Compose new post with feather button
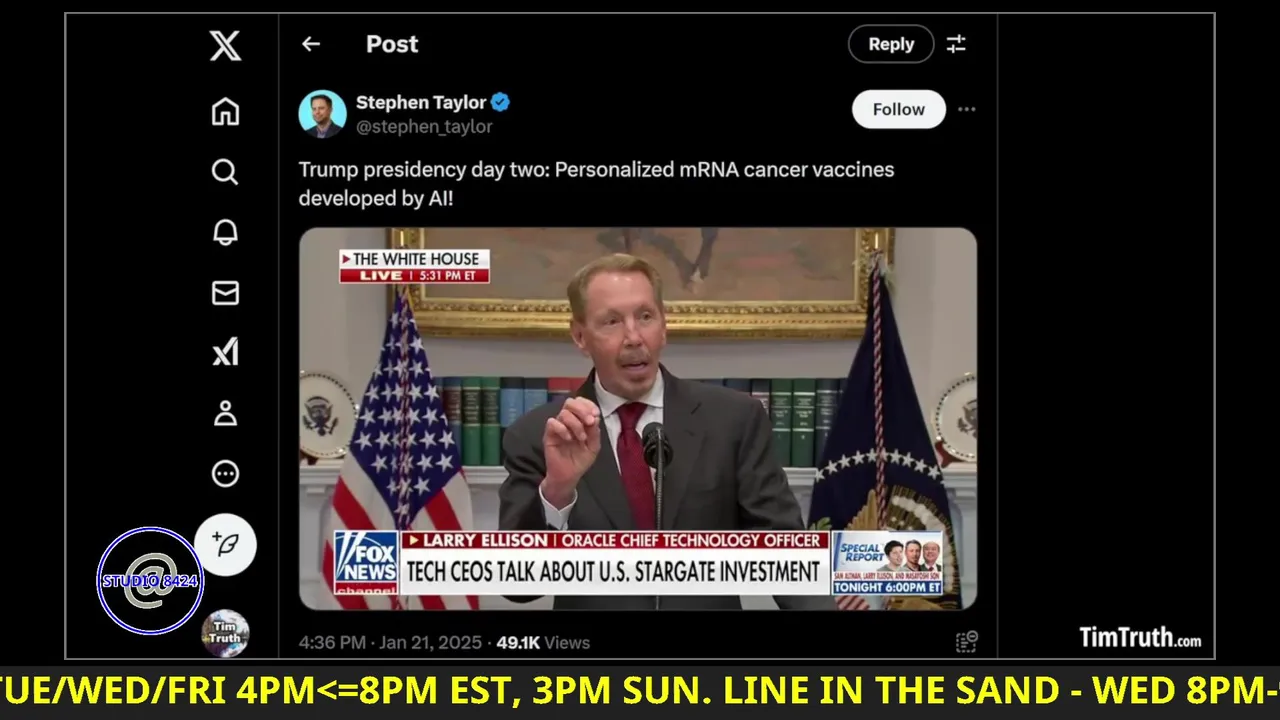 tap(225, 545)
